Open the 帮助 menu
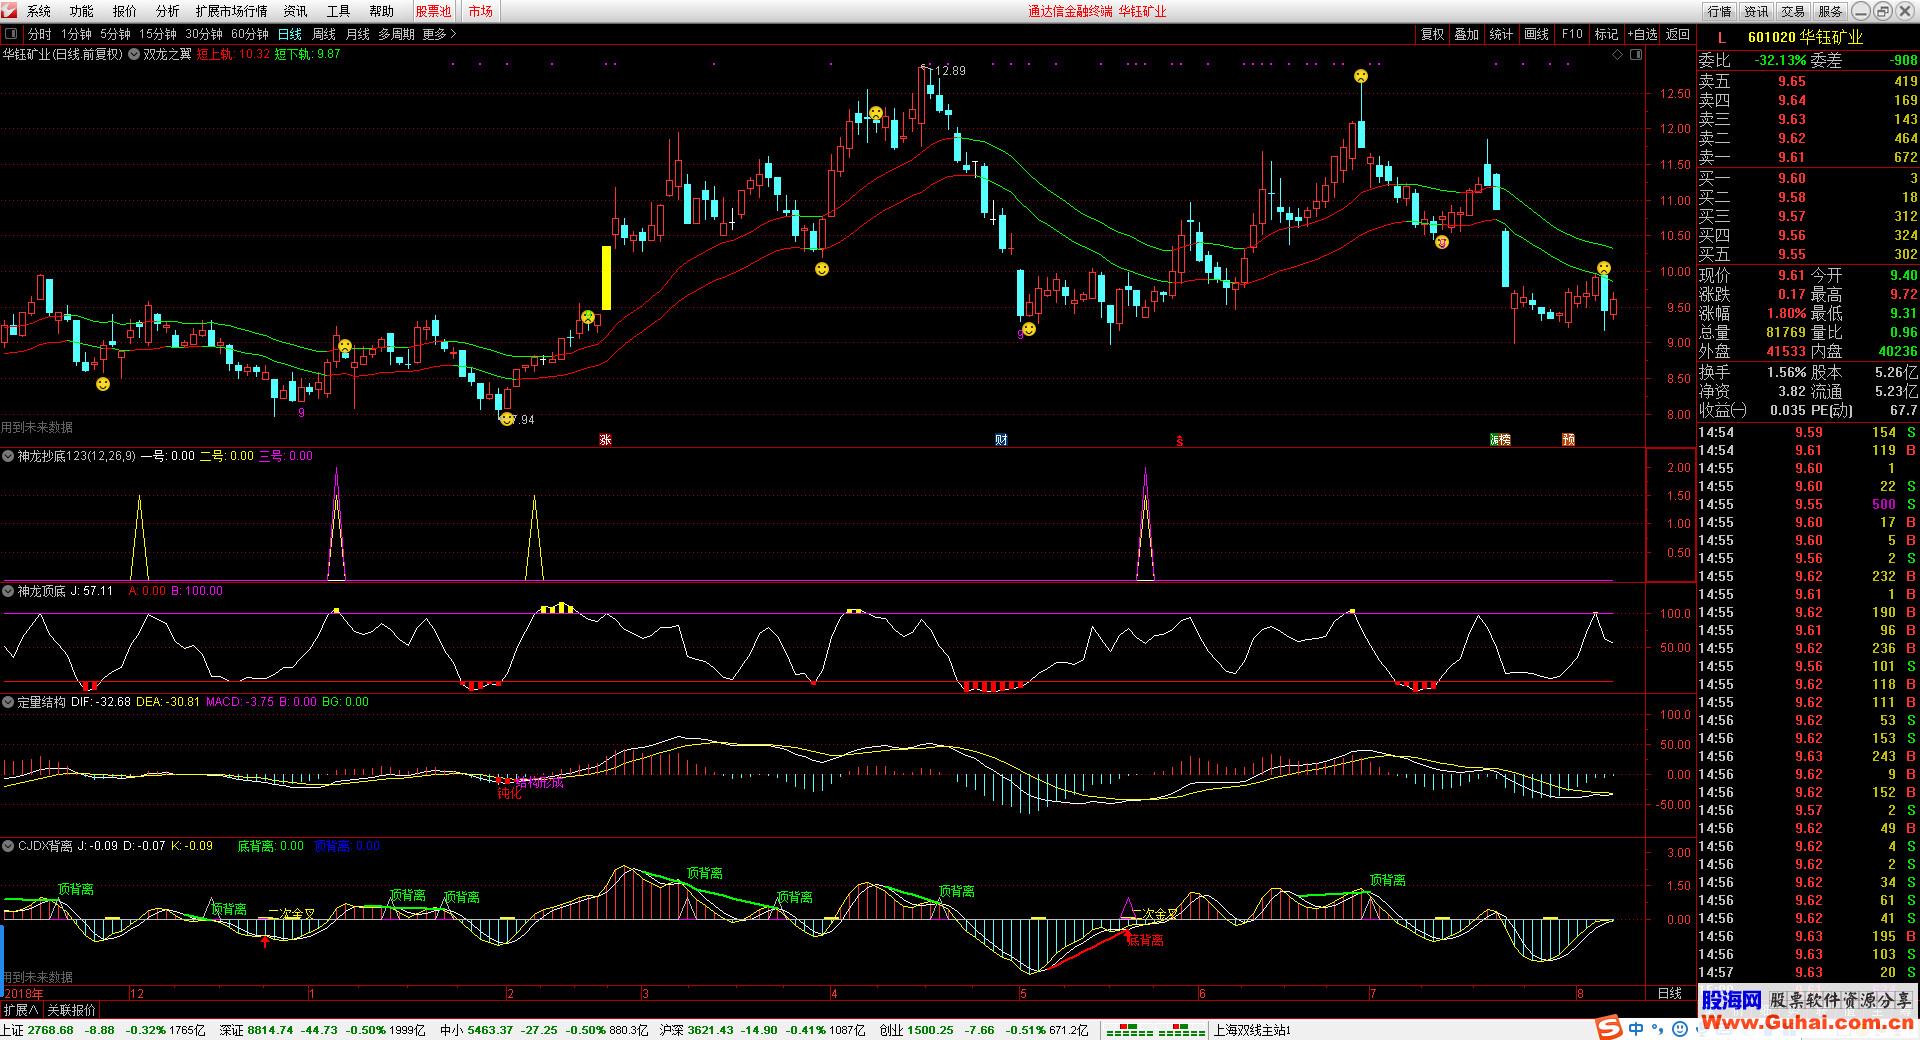Viewport: 1920px width, 1040px height. tap(382, 11)
